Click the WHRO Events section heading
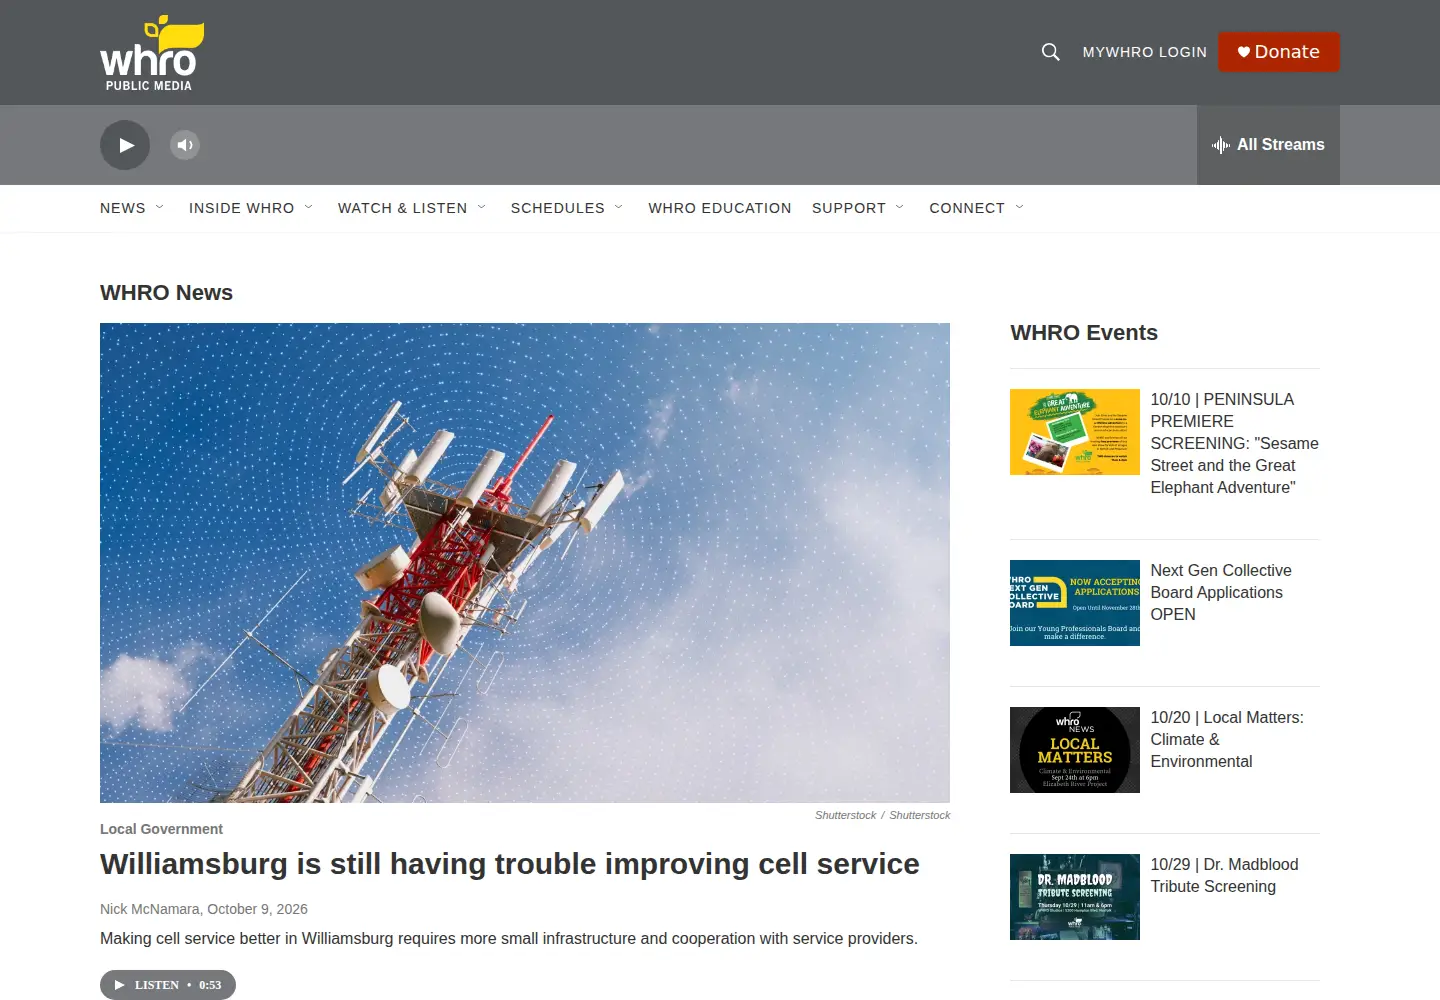 click(x=1084, y=333)
